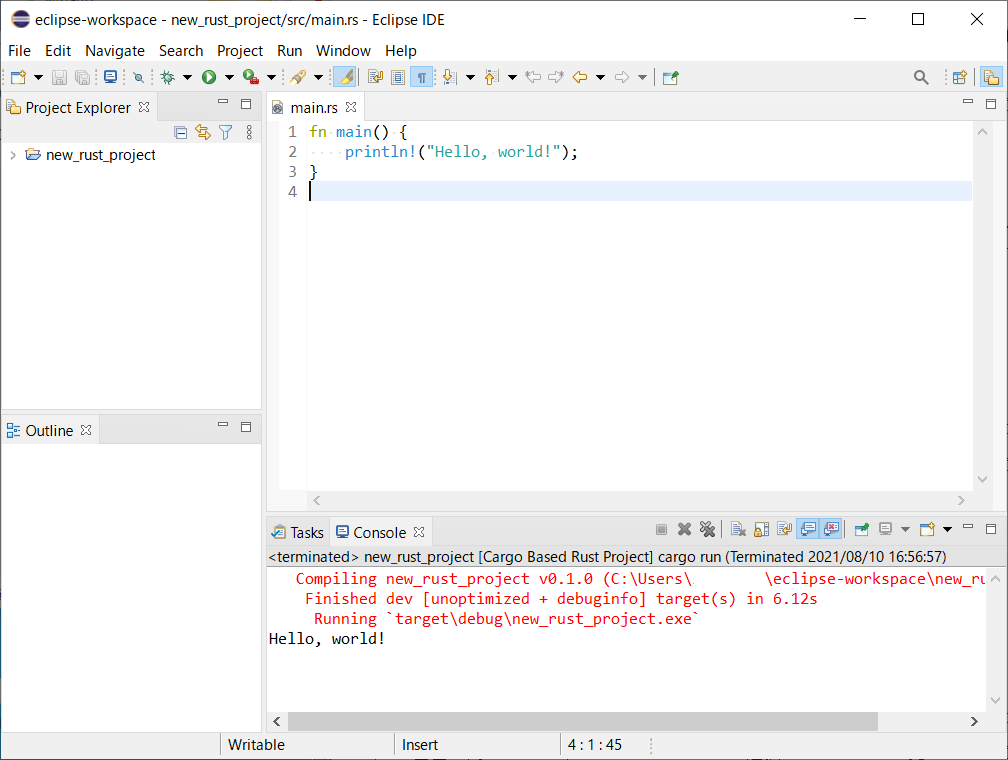Open the External Tools dropdown arrow

click(x=271, y=77)
